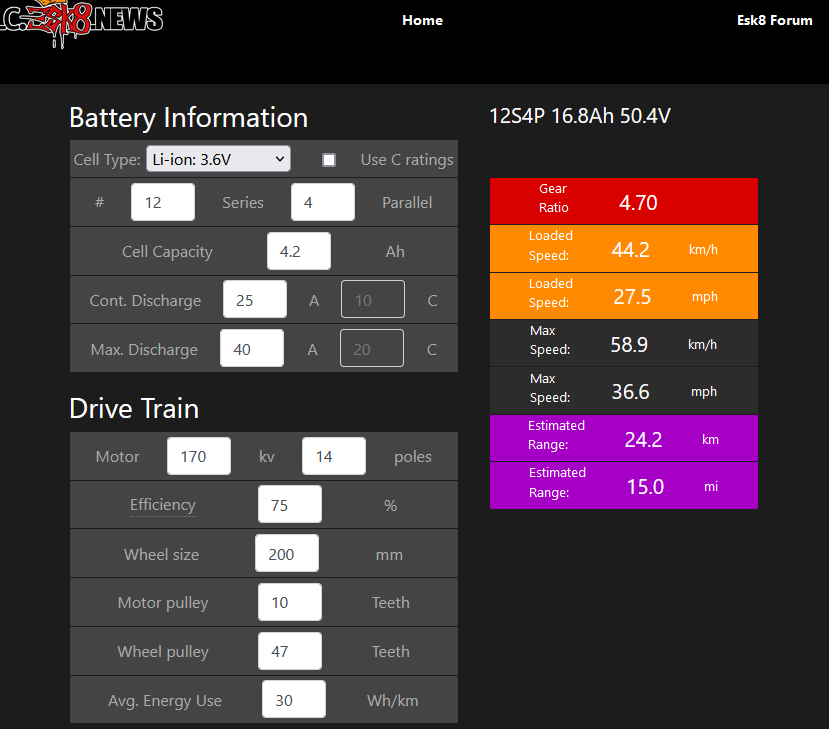The width and height of the screenshot is (829, 729).
Task: Click the Loaded Speed 27.5 mph value
Action: [632, 297]
